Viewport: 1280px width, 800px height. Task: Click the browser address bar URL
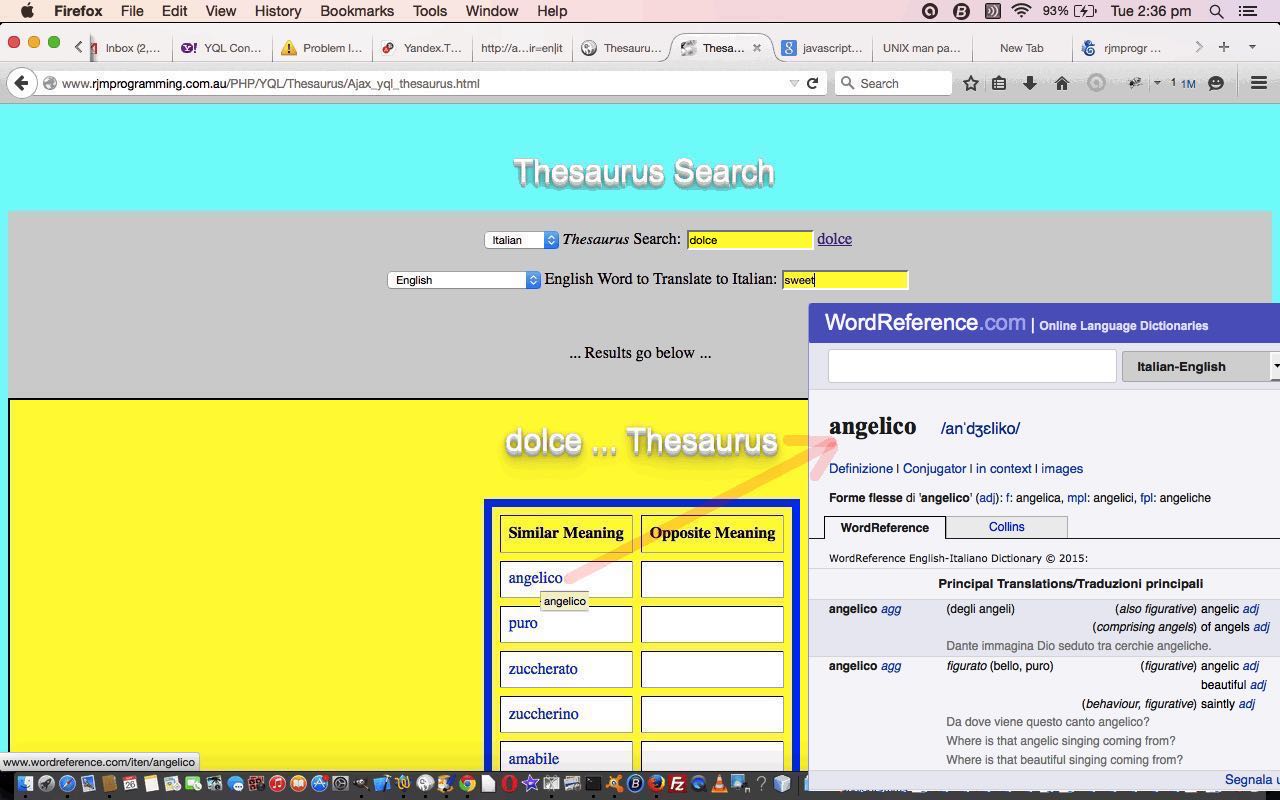[x=270, y=83]
